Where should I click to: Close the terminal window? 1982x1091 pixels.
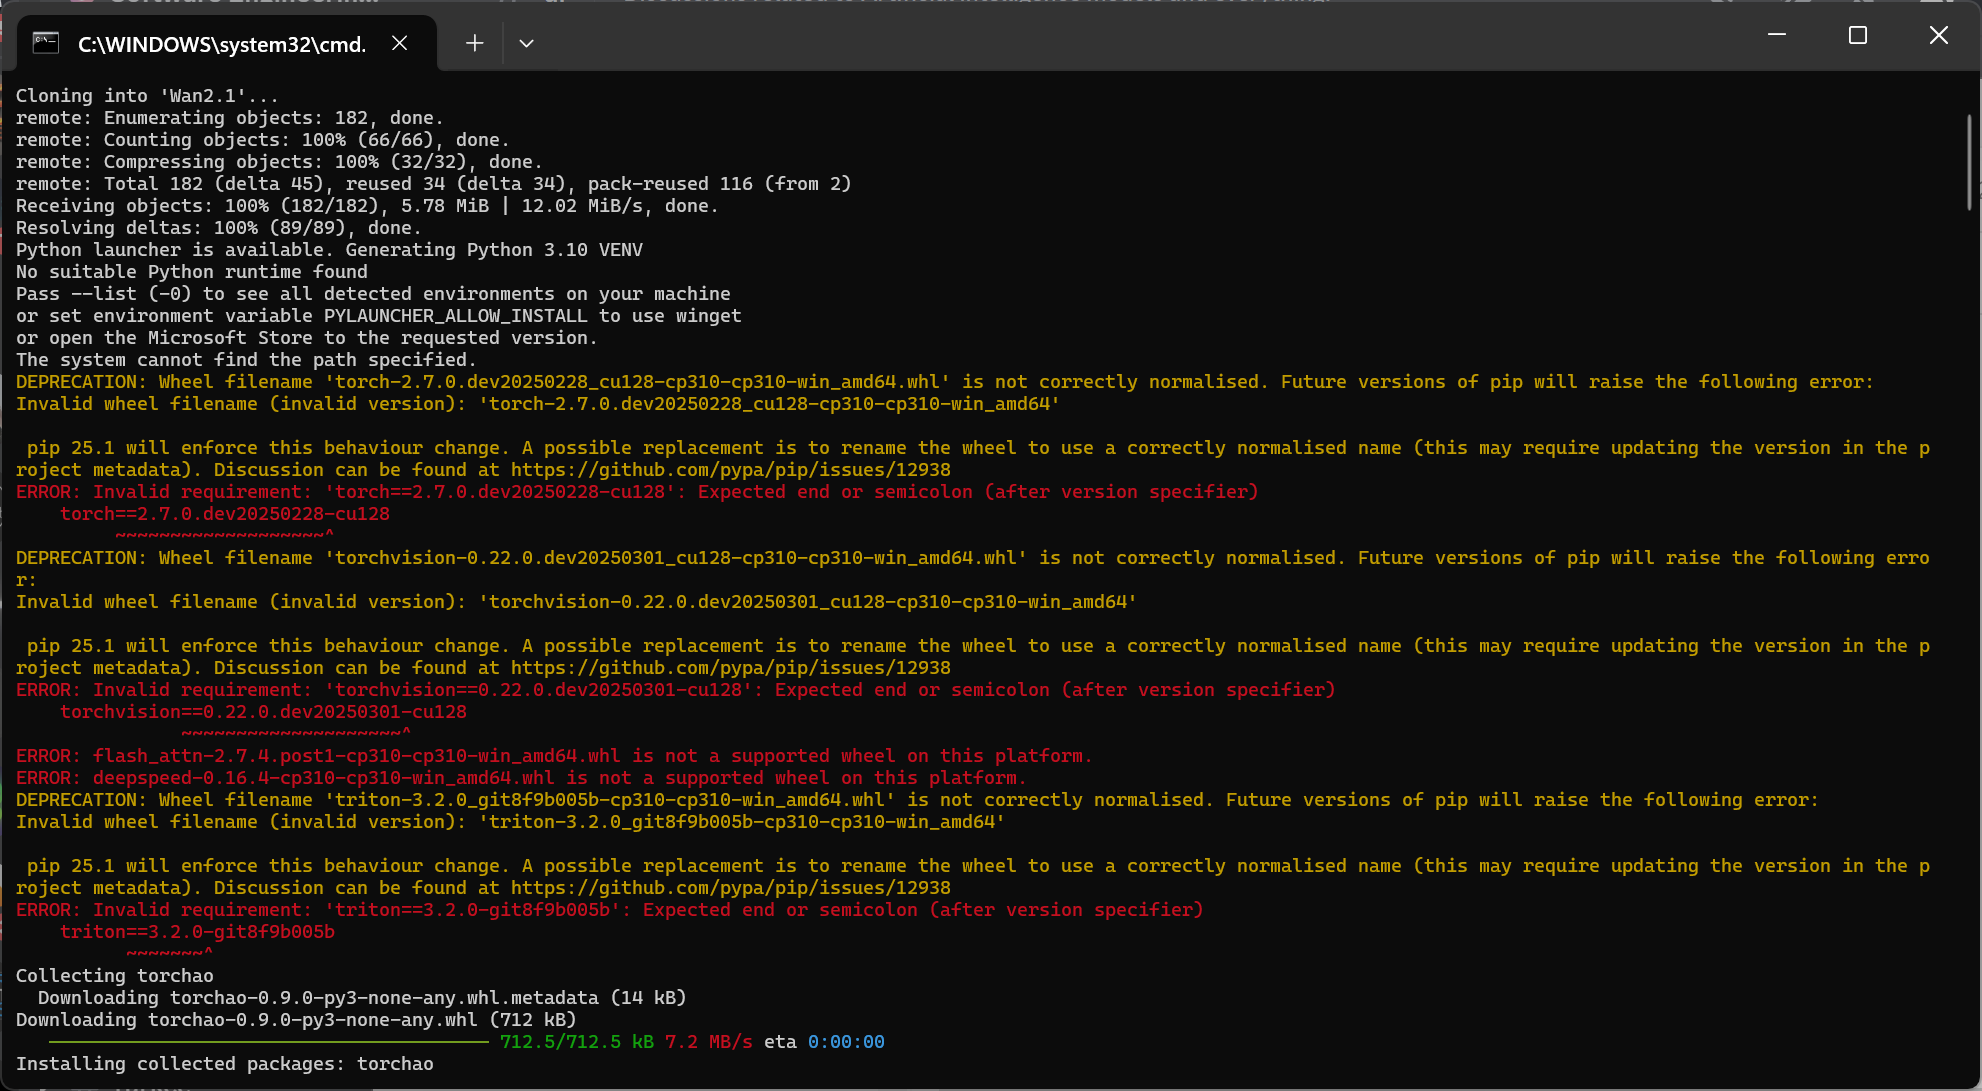(1938, 35)
